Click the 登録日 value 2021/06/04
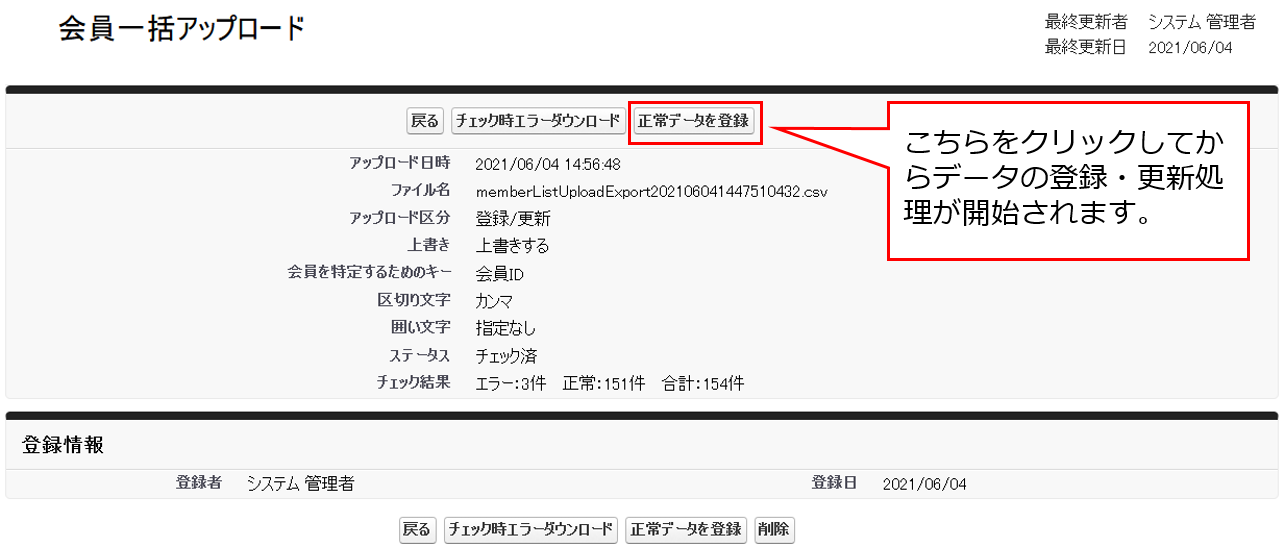The image size is (1285, 547). tap(924, 484)
